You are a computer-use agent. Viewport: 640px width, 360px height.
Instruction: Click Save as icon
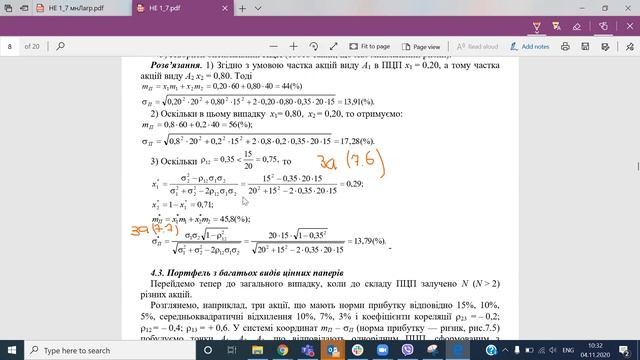605,47
